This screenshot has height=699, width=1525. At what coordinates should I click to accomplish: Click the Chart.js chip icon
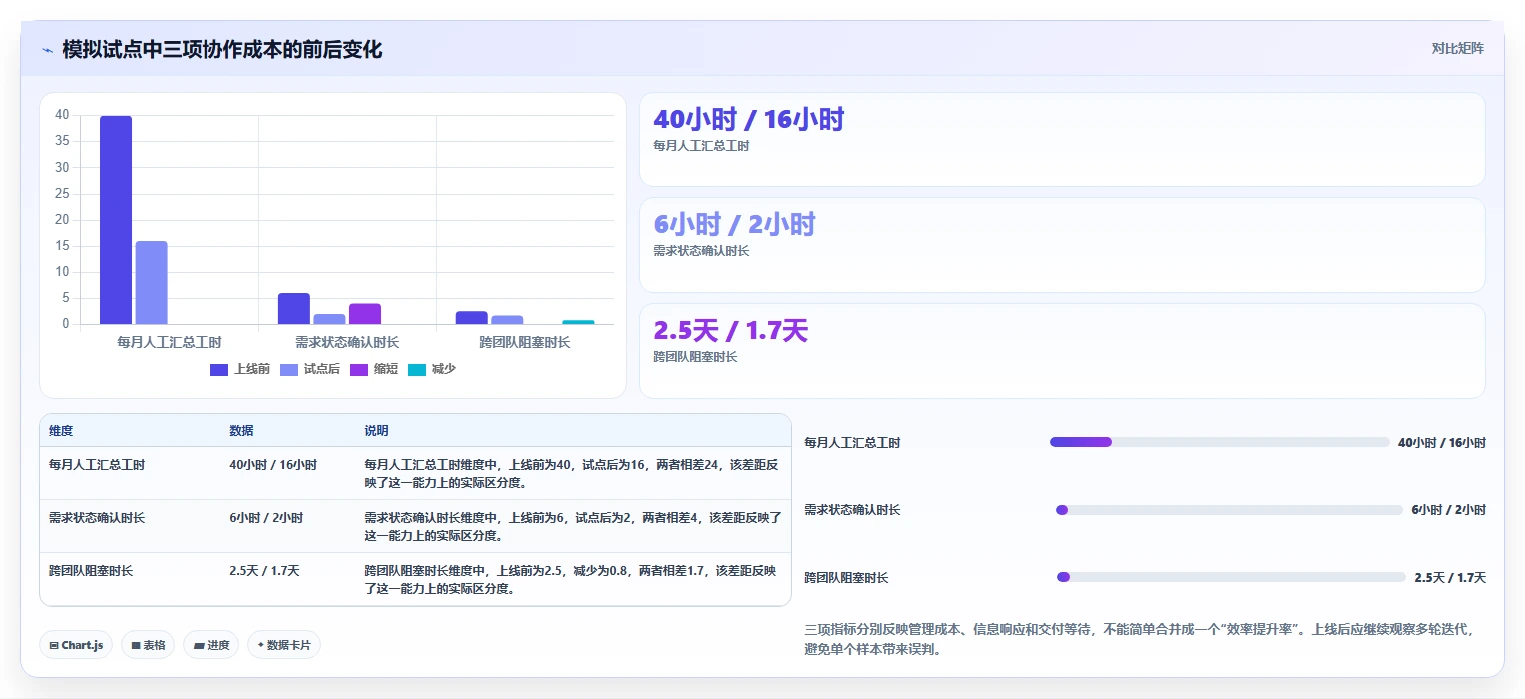click(x=54, y=646)
